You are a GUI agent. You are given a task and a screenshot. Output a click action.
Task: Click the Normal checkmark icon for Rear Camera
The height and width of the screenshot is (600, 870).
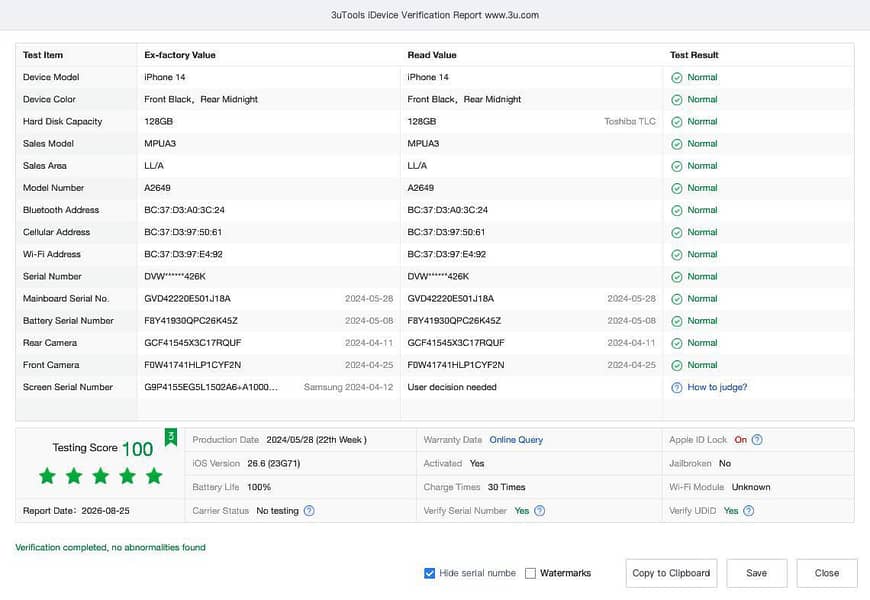(676, 344)
